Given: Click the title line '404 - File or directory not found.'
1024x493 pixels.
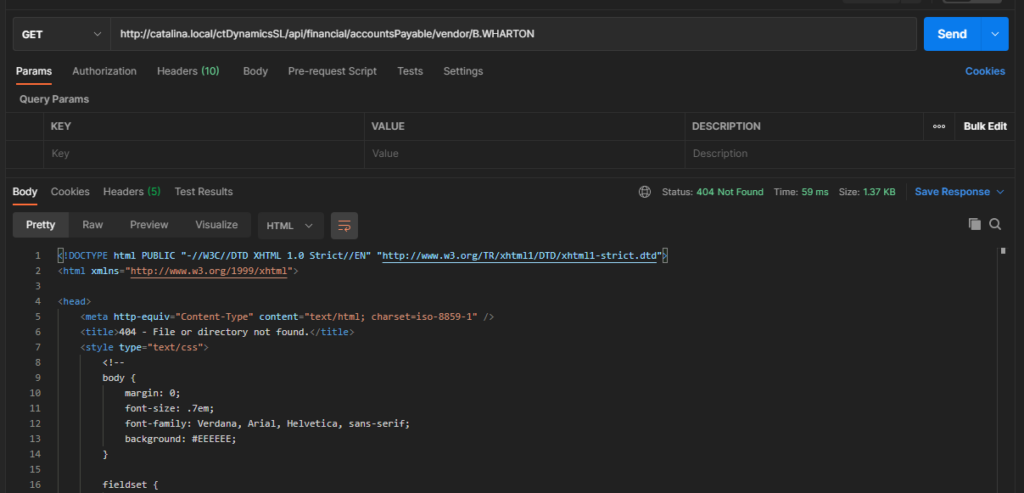Looking at the screenshot, I should 217,332.
